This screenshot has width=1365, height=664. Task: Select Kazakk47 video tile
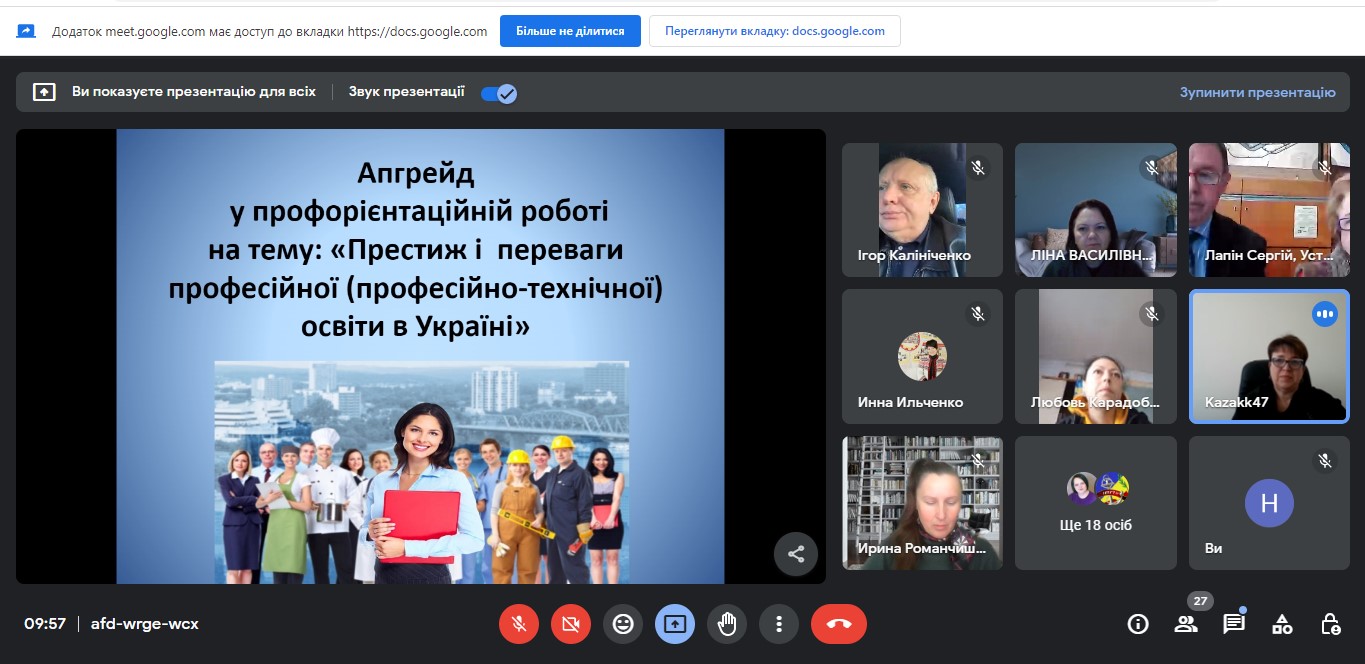pyautogui.click(x=1269, y=357)
